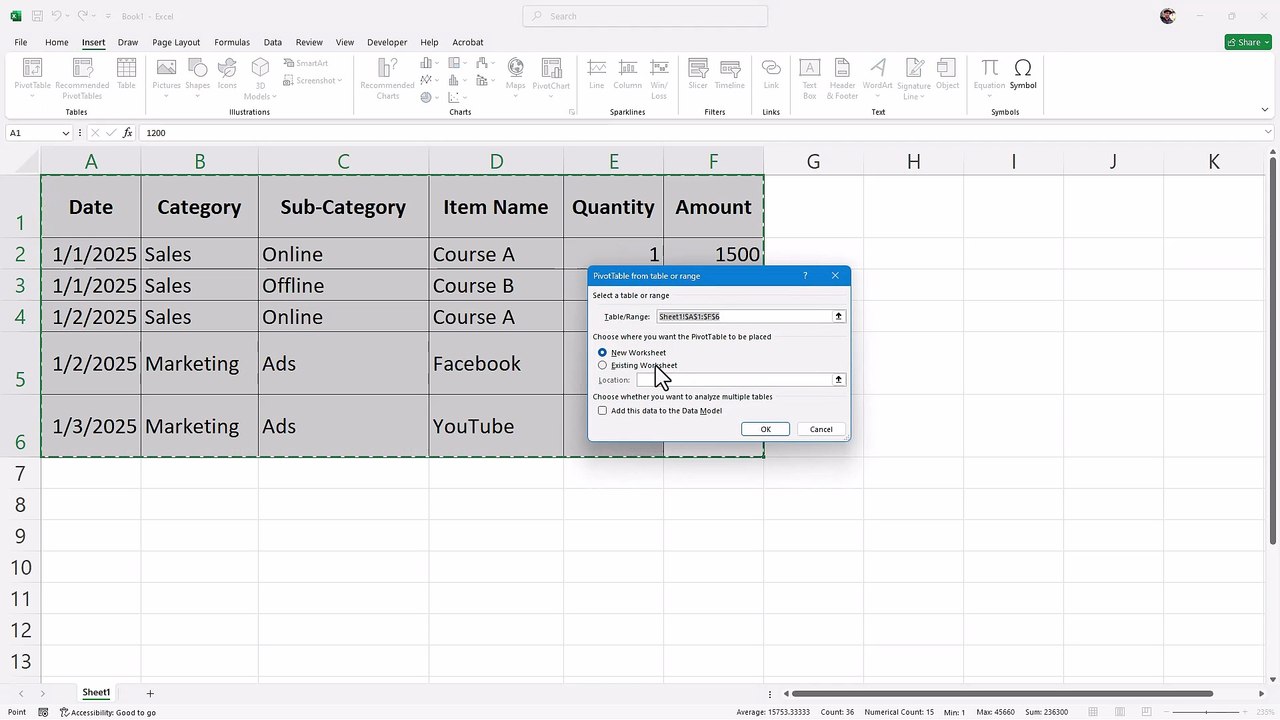Click the Search box in title bar
1280x720 pixels.
645,16
